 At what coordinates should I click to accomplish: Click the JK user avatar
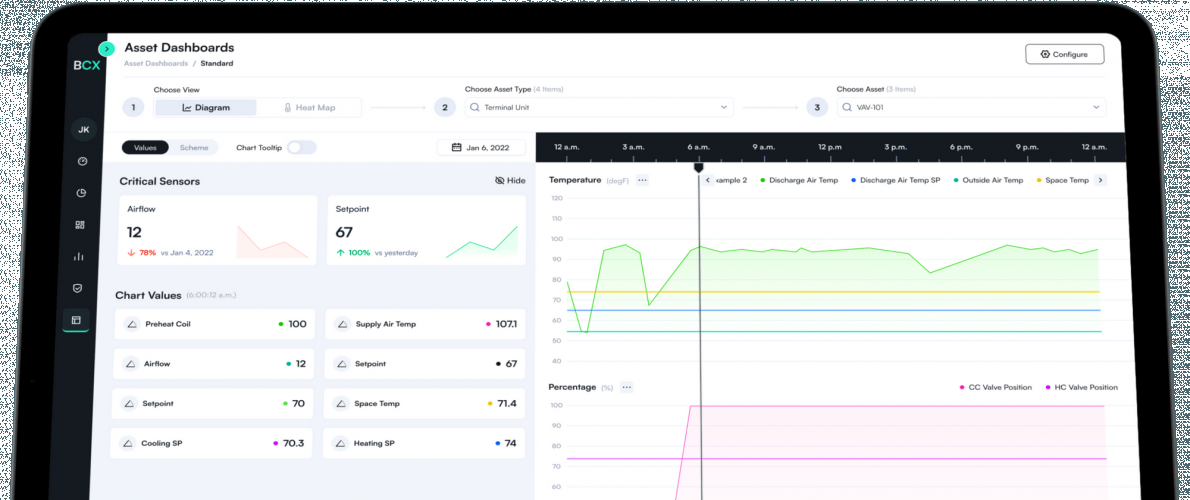[x=83, y=129]
